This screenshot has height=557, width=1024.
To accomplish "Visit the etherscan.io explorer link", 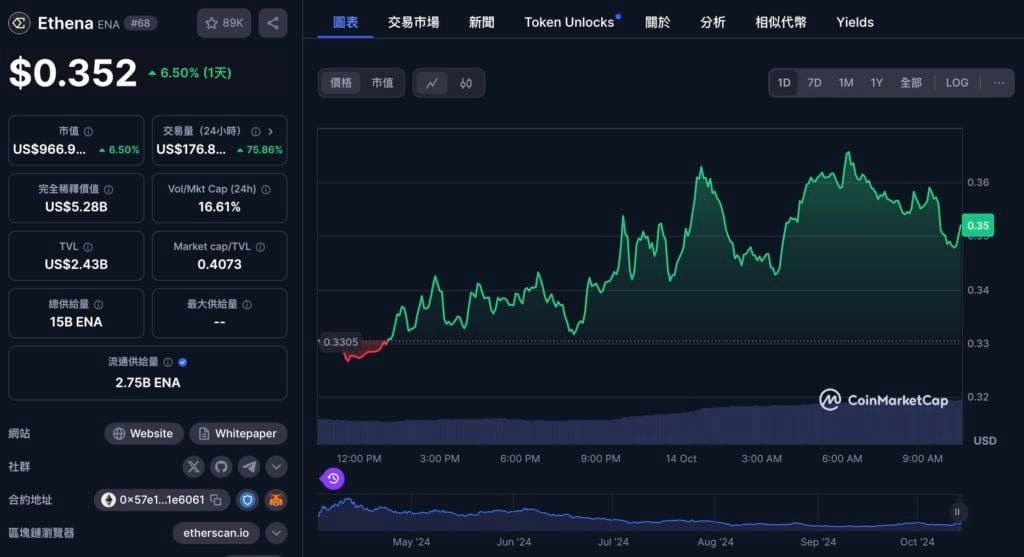I will click(x=216, y=533).
